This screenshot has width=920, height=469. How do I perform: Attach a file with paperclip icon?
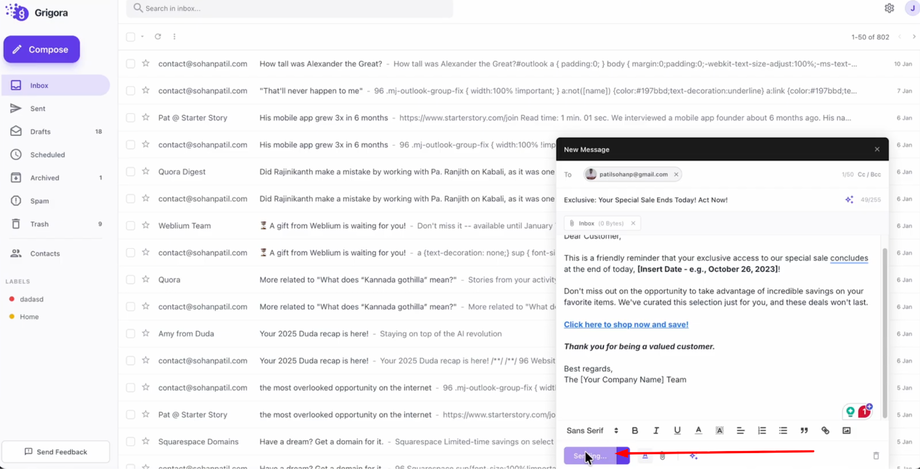point(662,455)
